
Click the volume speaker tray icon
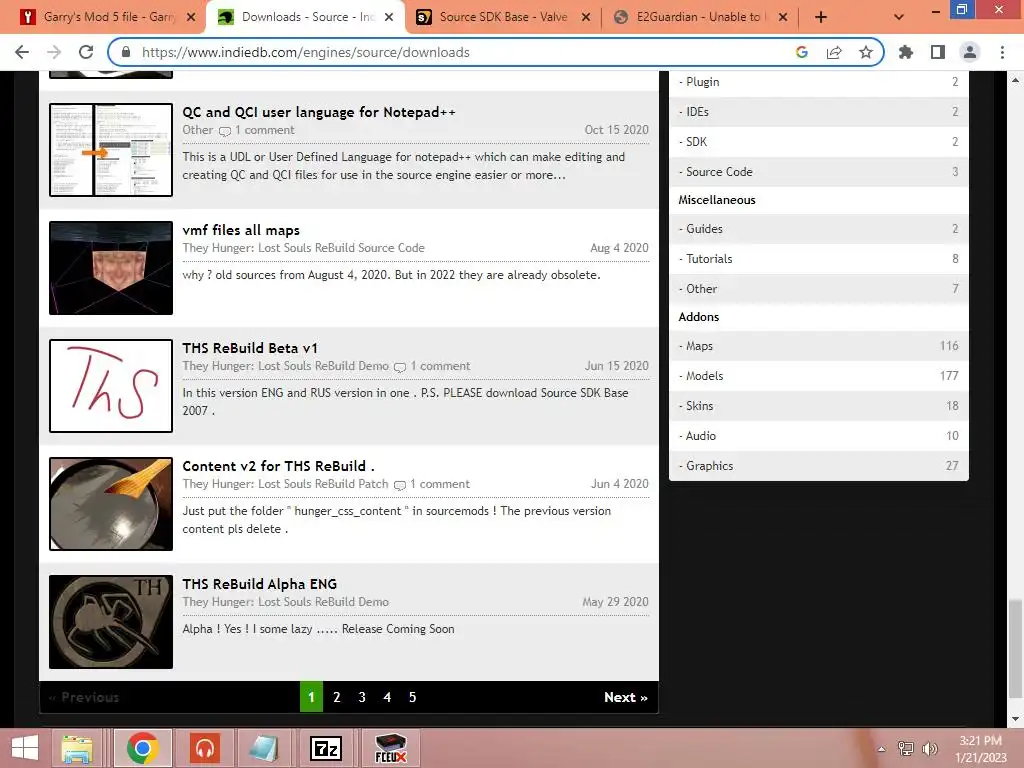coord(929,748)
